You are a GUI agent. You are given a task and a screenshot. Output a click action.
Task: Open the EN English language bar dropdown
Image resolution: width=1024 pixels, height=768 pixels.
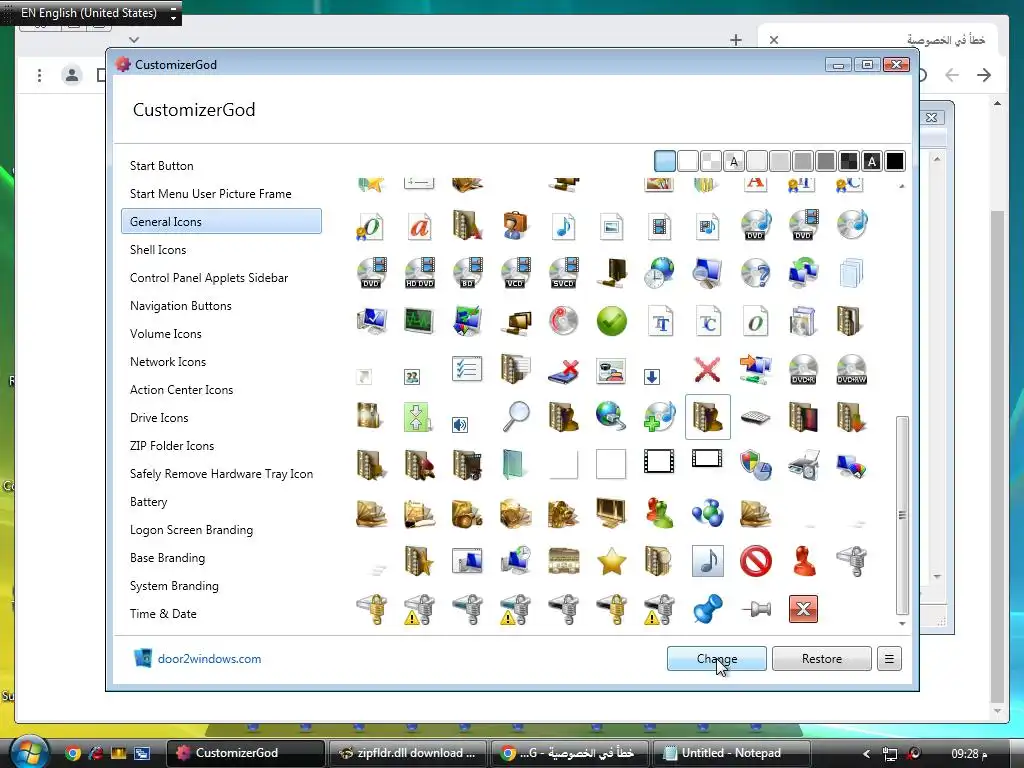[173, 13]
